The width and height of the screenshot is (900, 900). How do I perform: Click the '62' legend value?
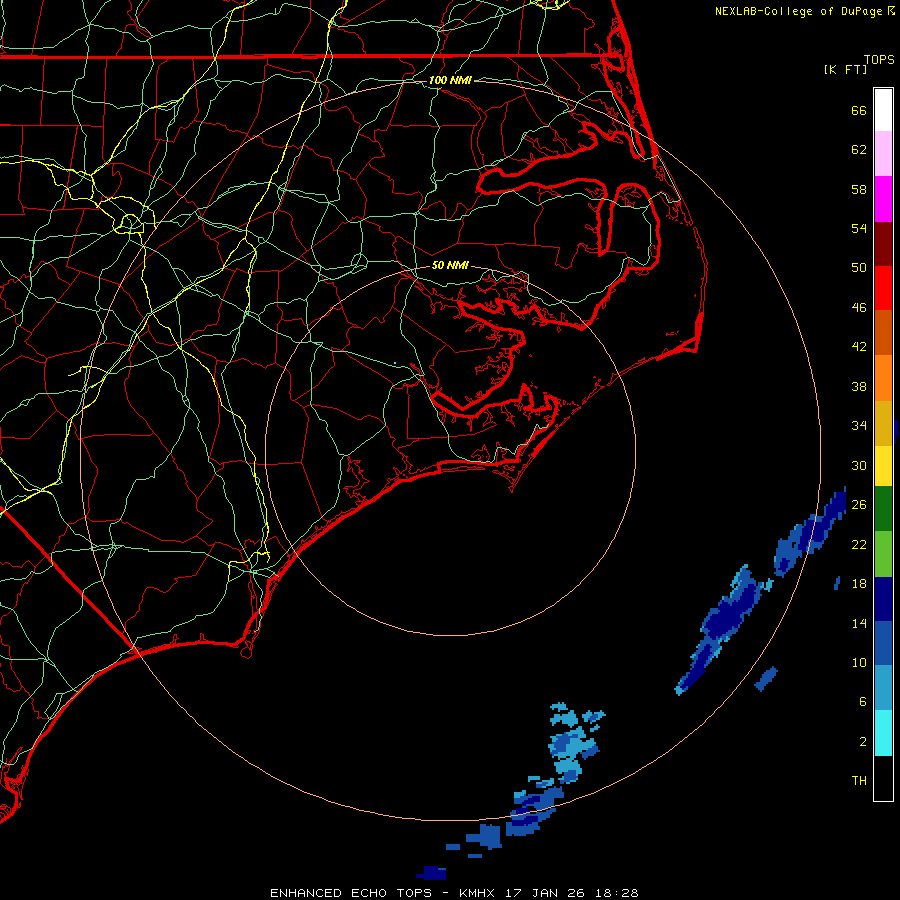(x=859, y=150)
